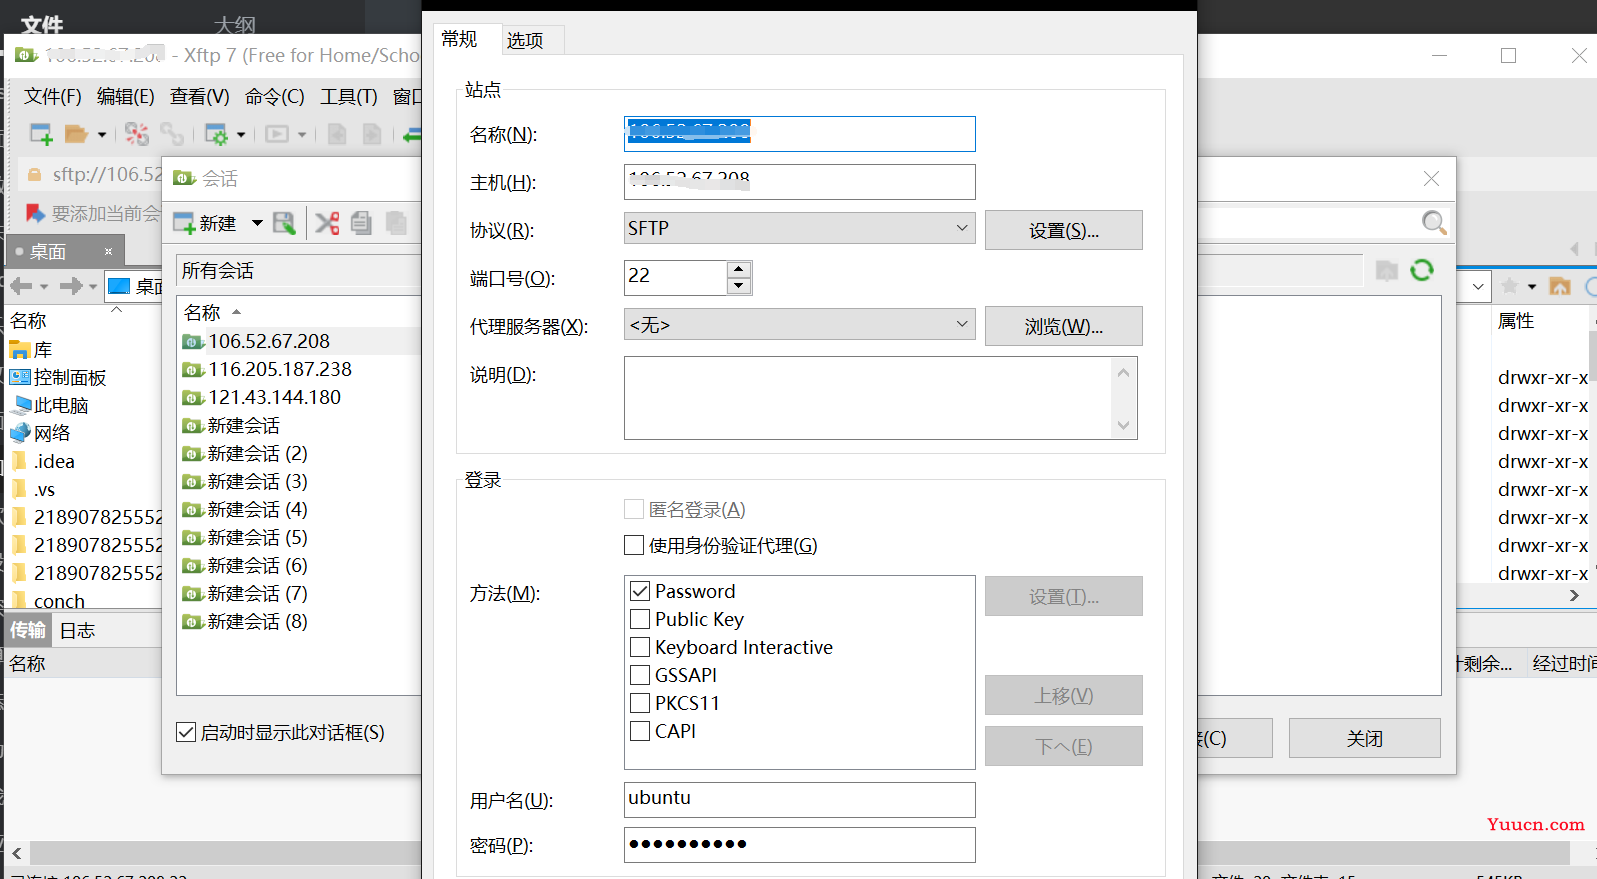This screenshot has height=879, width=1597.
Task: Click the 密码 password field
Action: click(x=800, y=845)
